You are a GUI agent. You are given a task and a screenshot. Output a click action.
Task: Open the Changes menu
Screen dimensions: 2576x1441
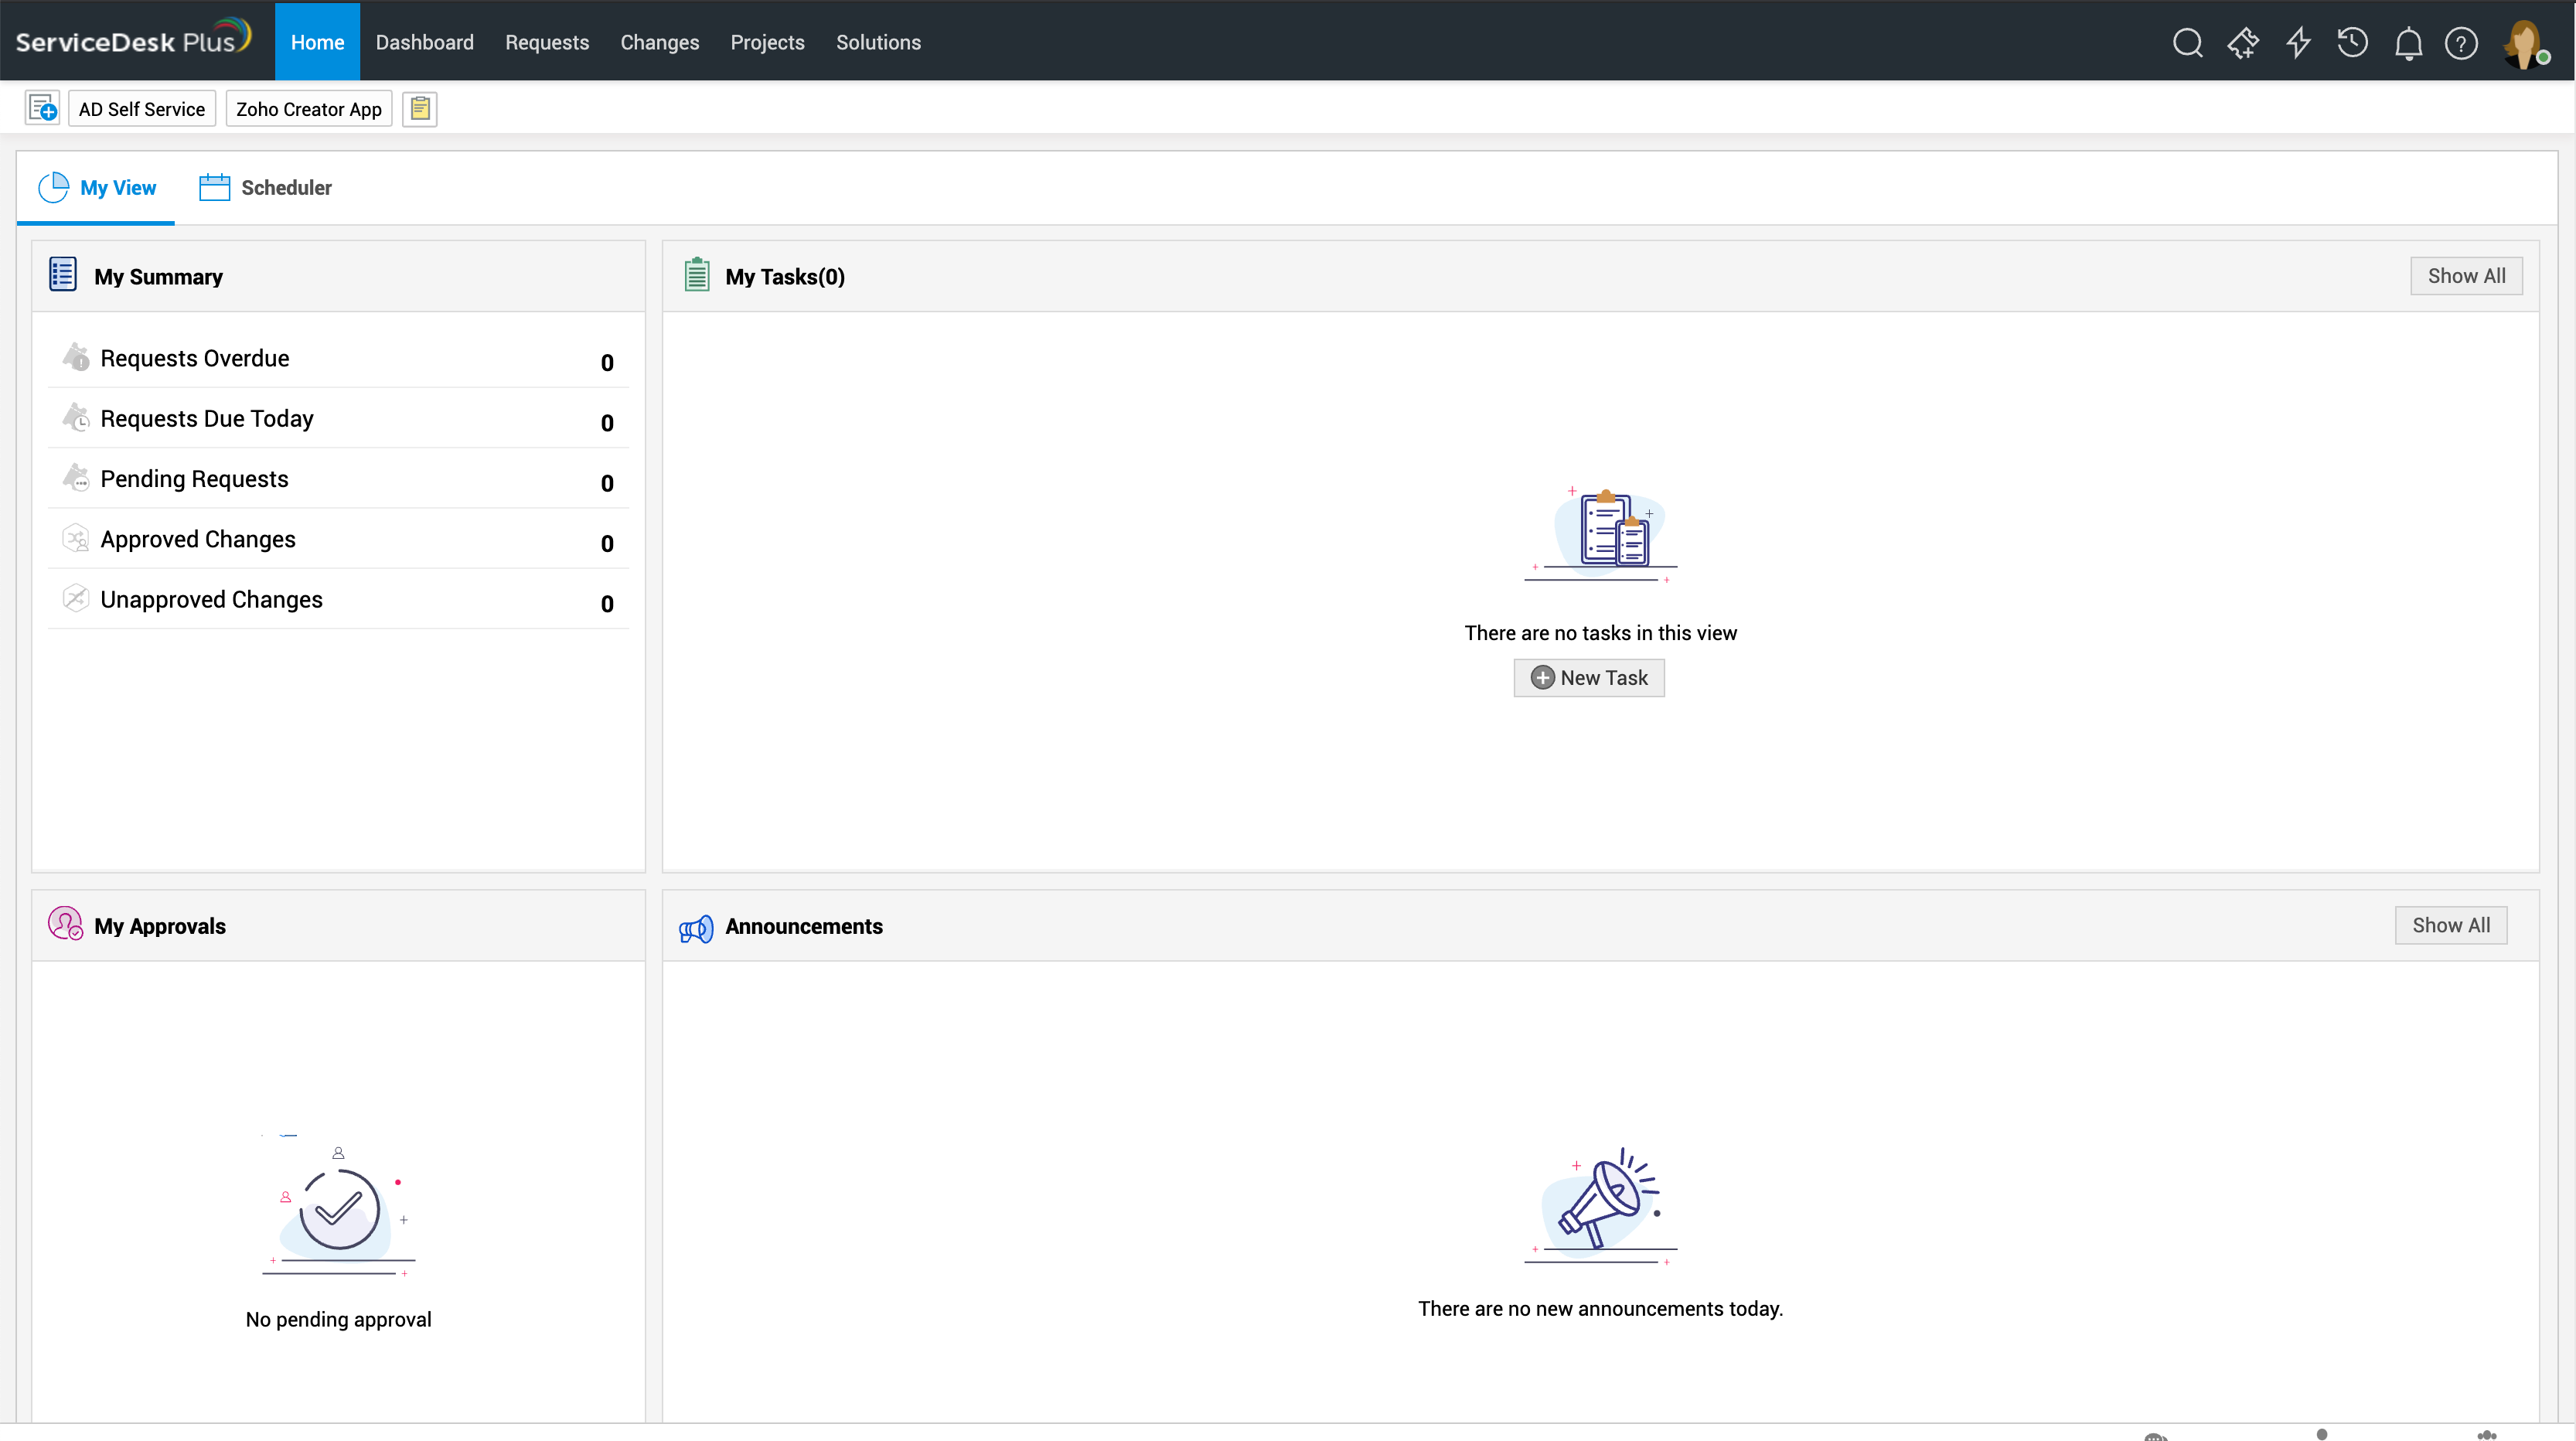[x=659, y=42]
